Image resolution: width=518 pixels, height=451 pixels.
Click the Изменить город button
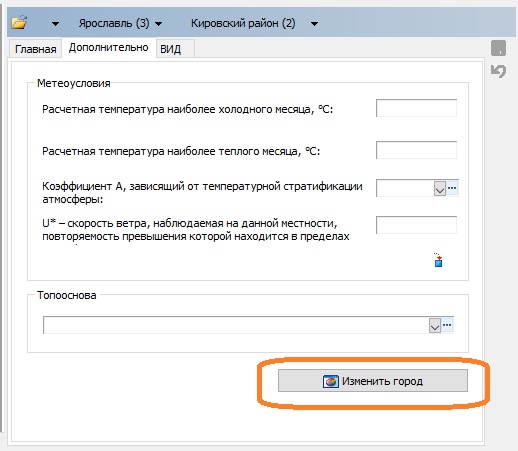[x=373, y=380]
